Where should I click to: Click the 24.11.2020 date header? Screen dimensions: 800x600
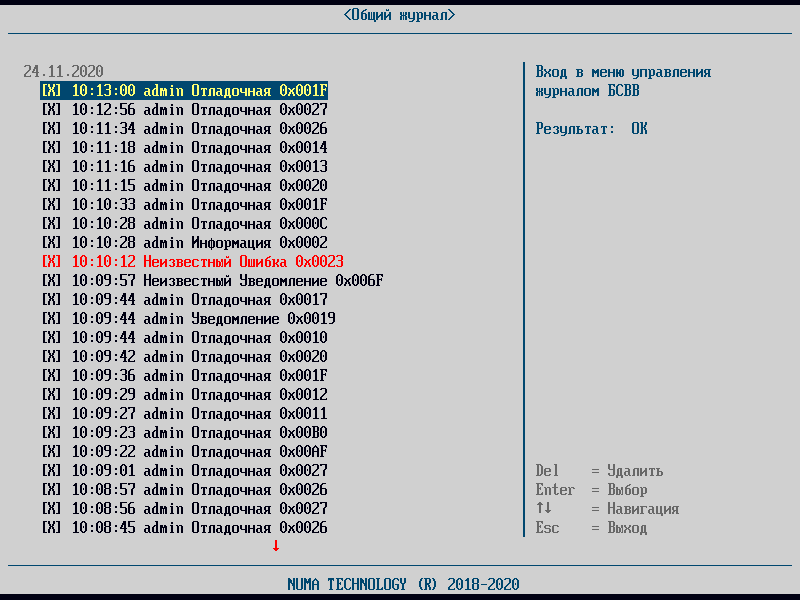click(63, 72)
